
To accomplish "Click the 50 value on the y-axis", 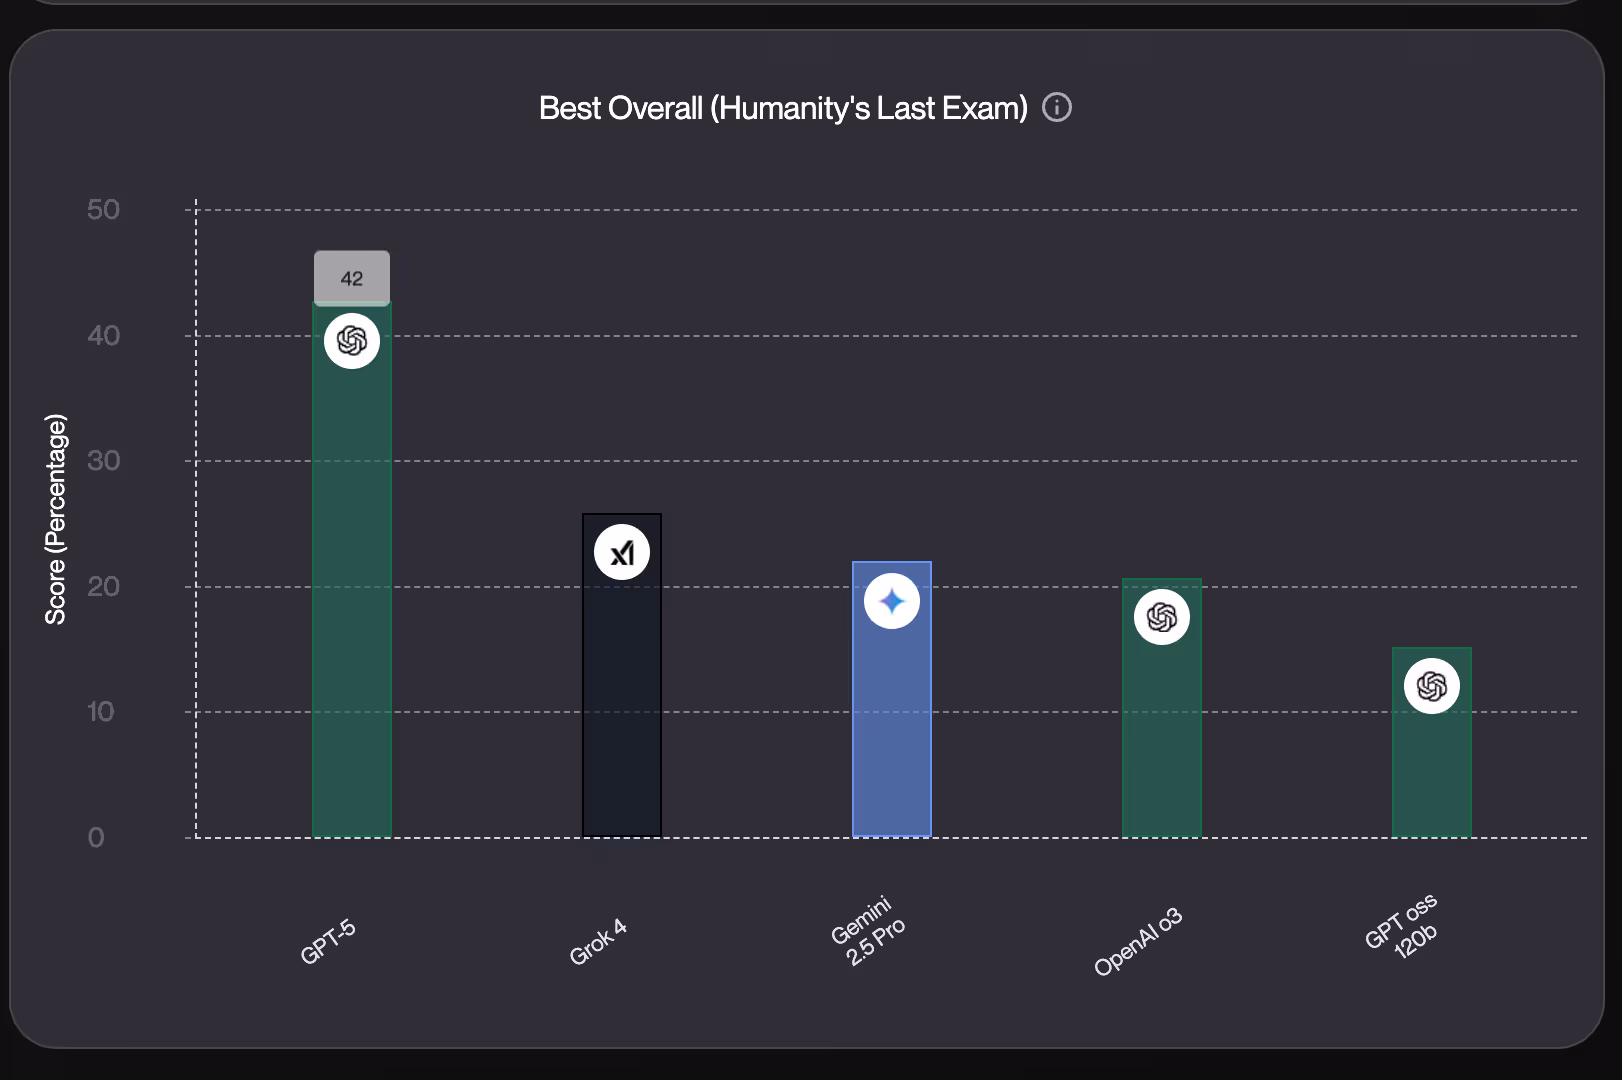I will [103, 209].
